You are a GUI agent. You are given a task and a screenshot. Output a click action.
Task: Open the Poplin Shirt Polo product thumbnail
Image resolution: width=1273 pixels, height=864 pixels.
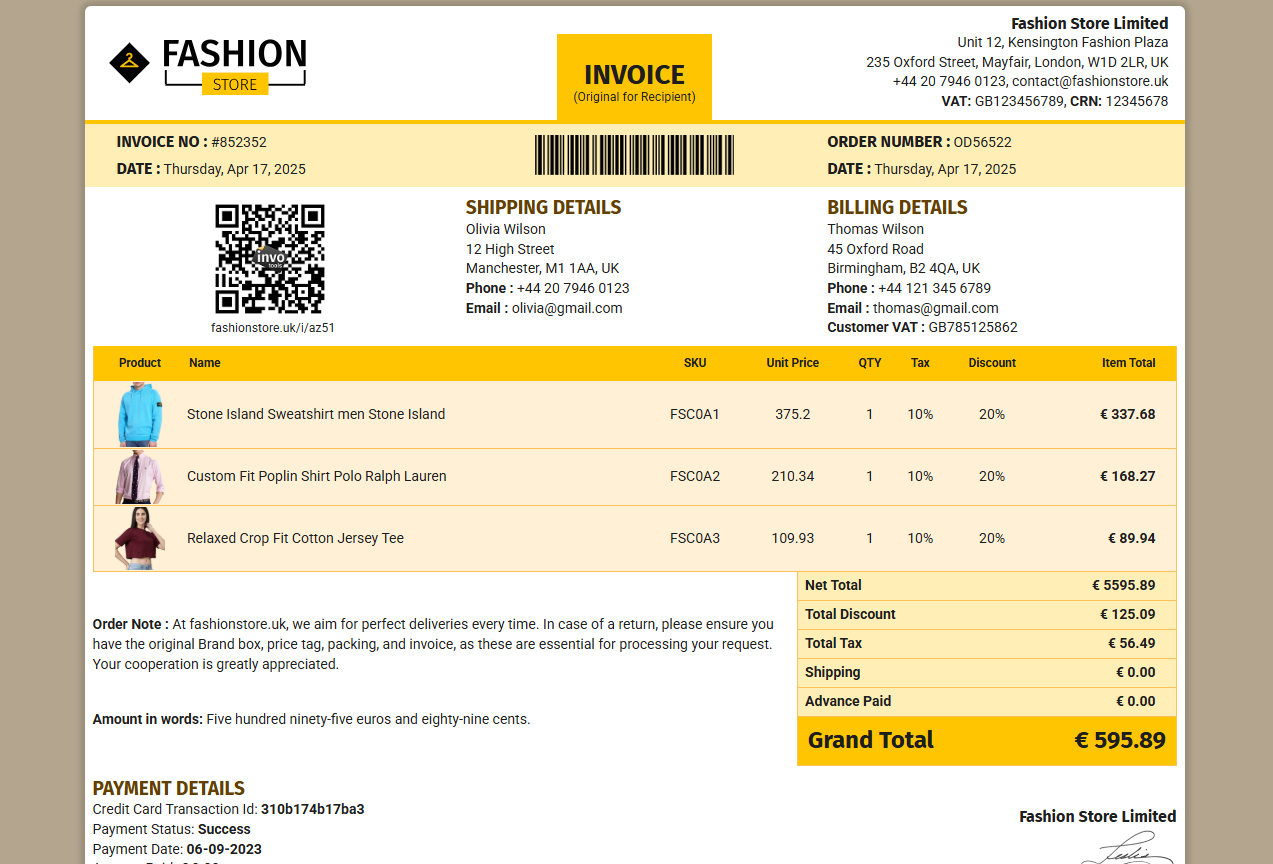138,476
